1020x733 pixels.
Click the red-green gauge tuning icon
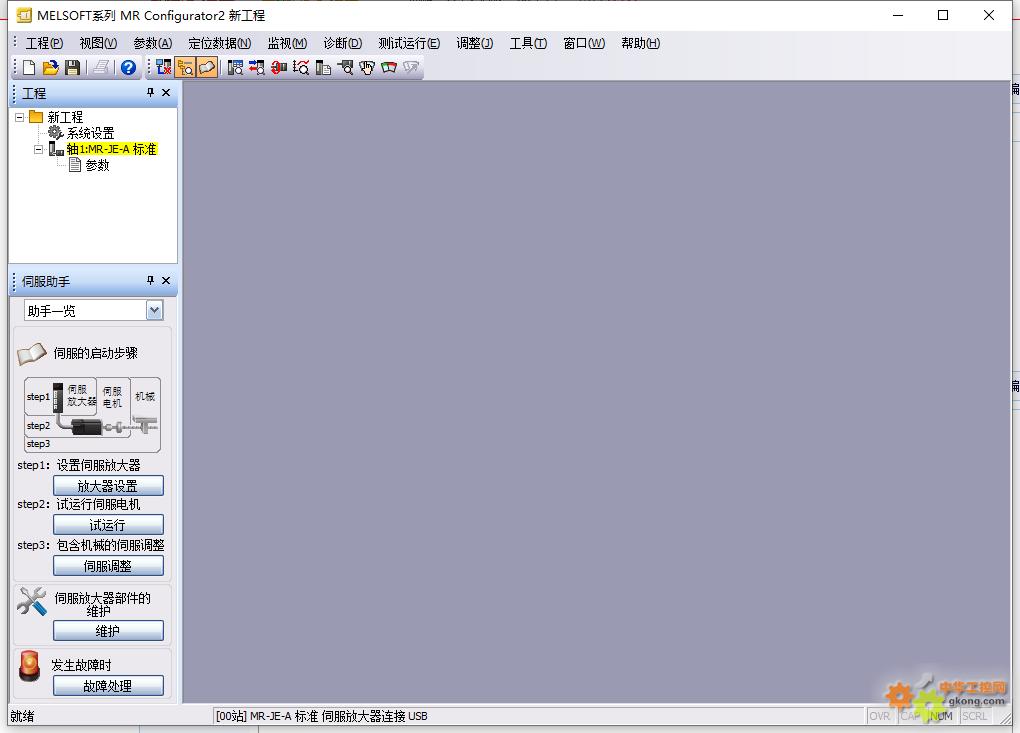[389, 67]
